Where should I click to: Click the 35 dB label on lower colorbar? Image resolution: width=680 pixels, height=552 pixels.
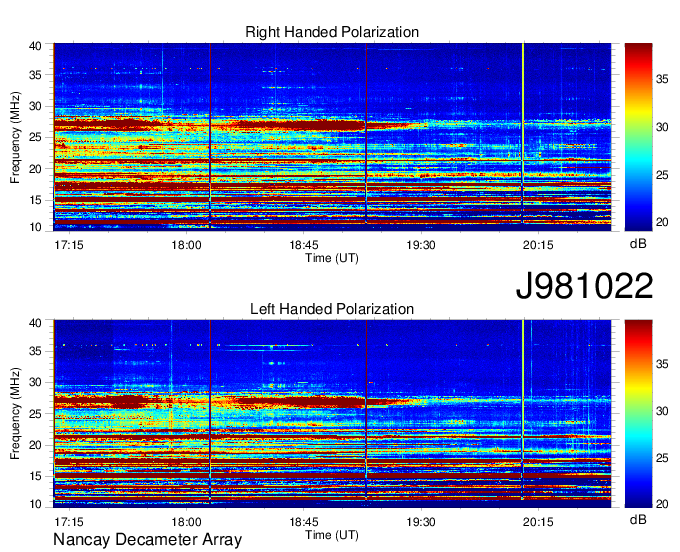pyautogui.click(x=662, y=364)
